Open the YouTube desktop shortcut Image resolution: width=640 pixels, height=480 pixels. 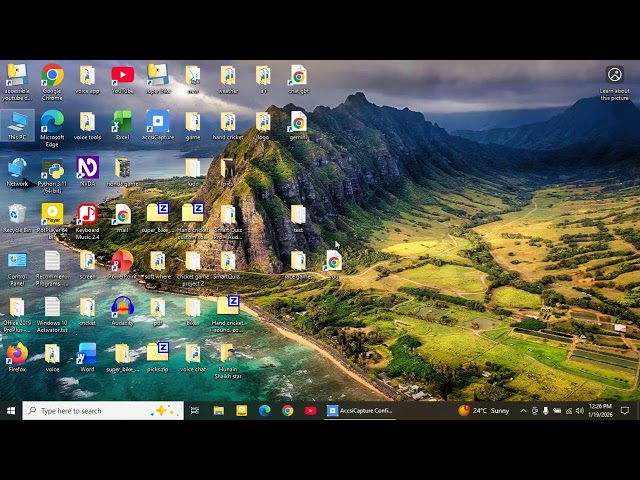pyautogui.click(x=122, y=78)
